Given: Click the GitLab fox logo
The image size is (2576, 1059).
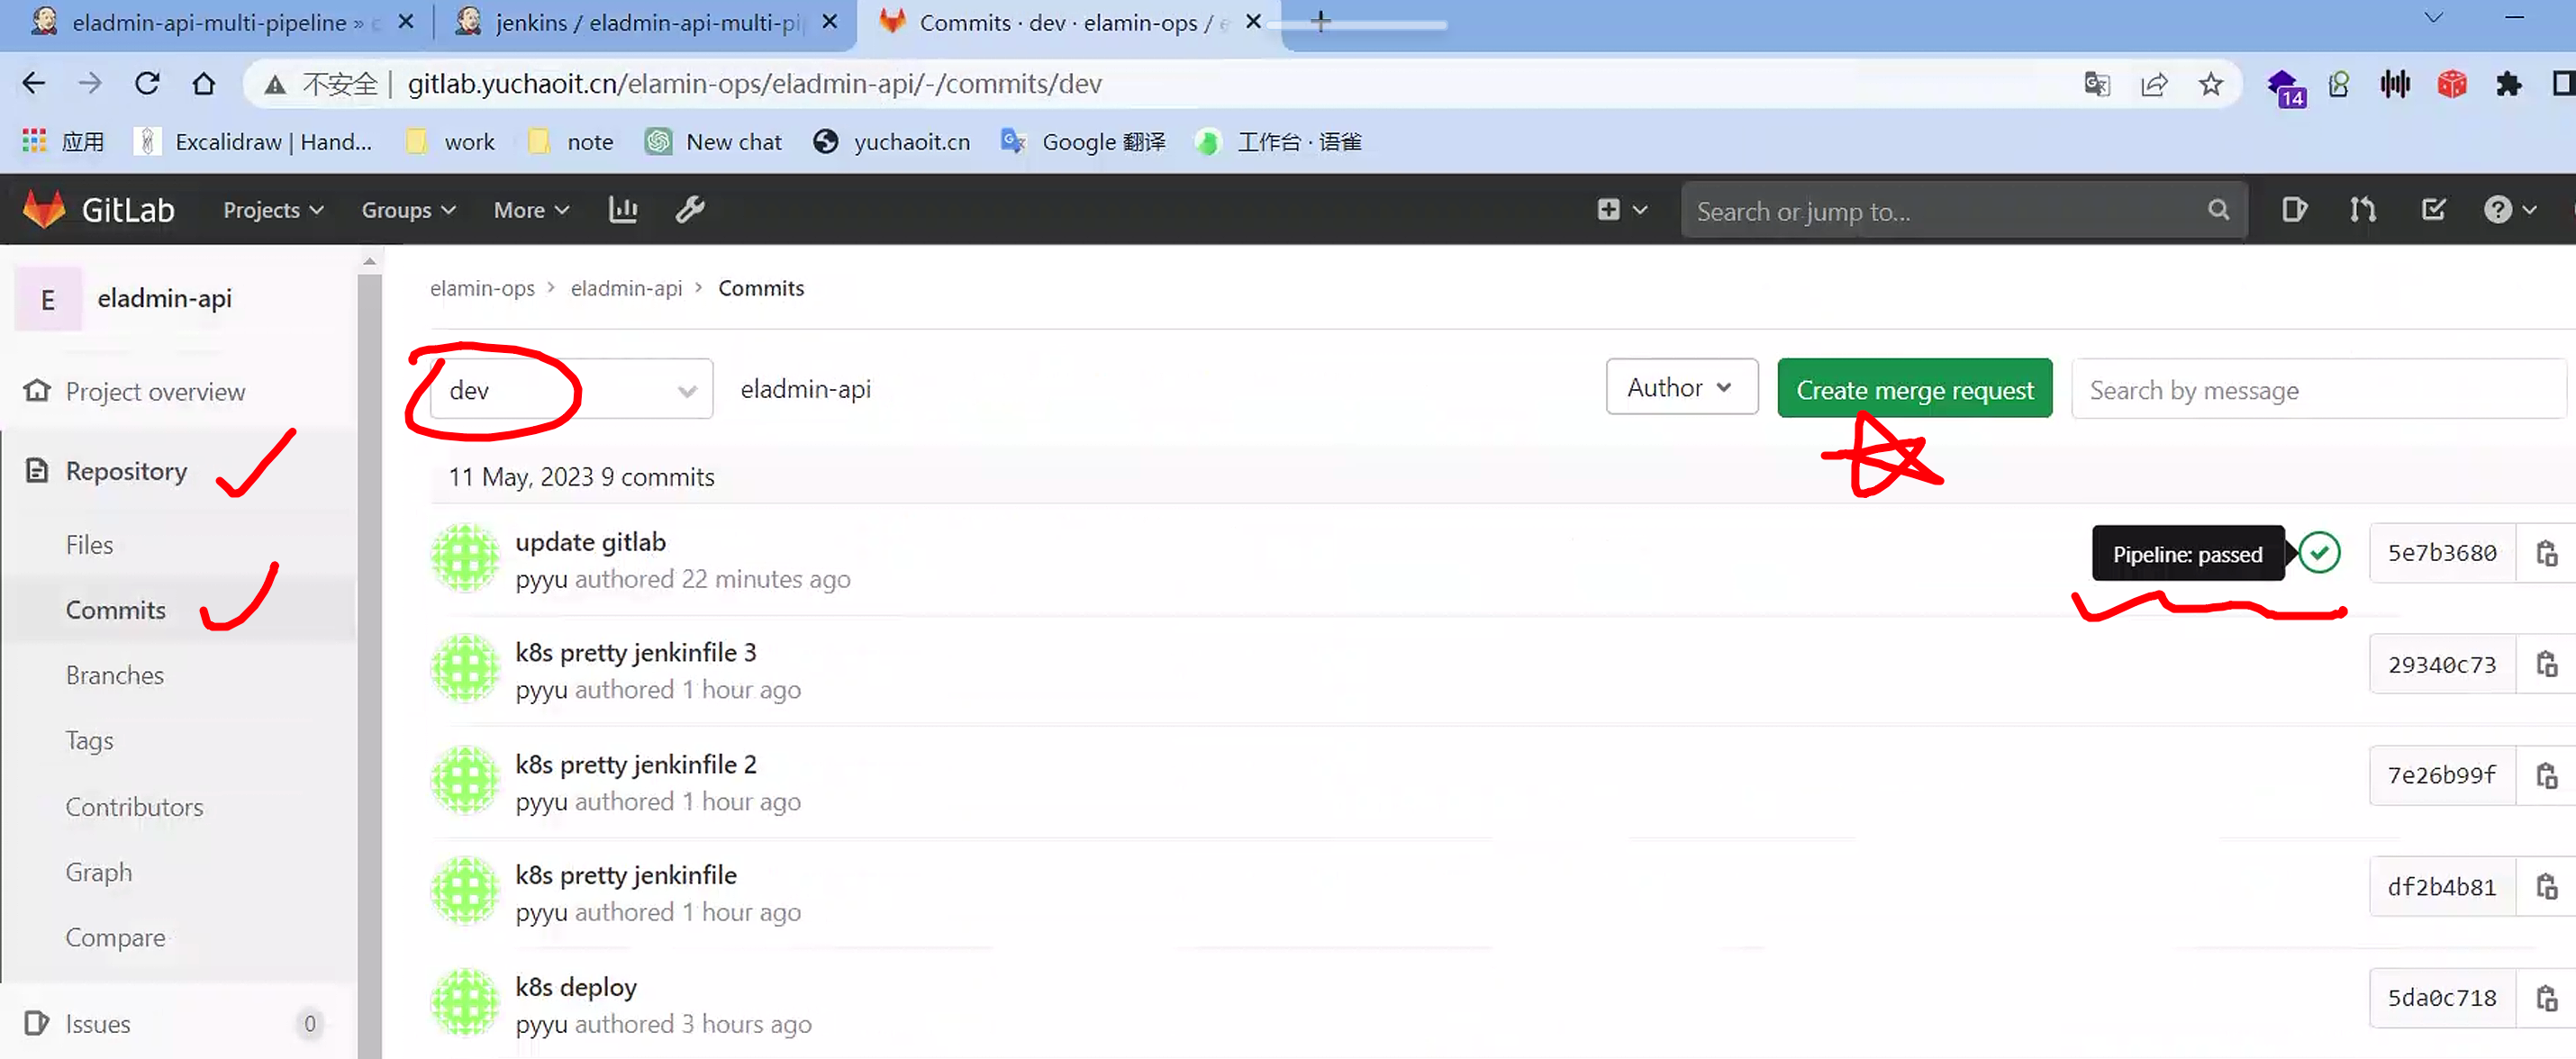Looking at the screenshot, I should 44,210.
